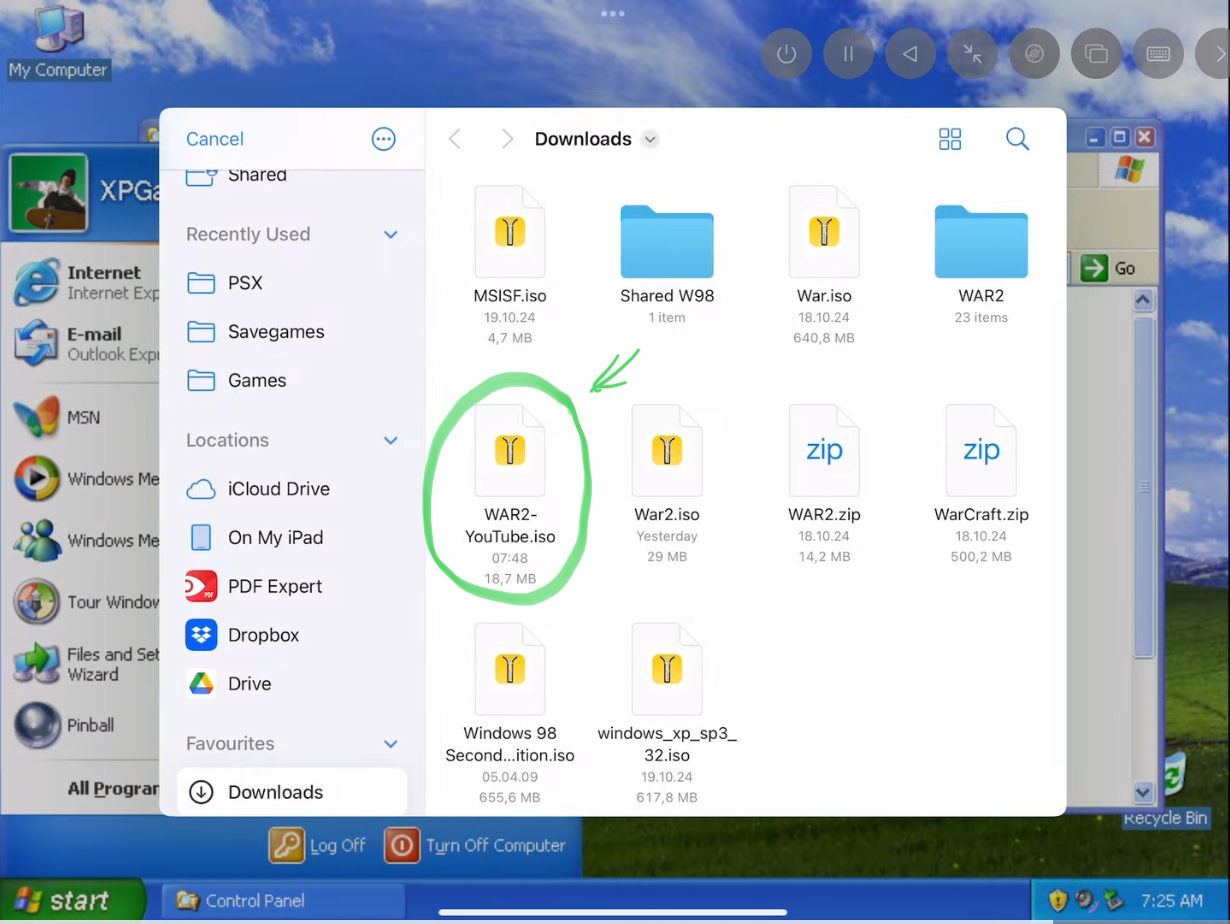Image resolution: width=1230 pixels, height=924 pixels.
Task: Start the Tour Windows XP entry
Action: click(85, 602)
